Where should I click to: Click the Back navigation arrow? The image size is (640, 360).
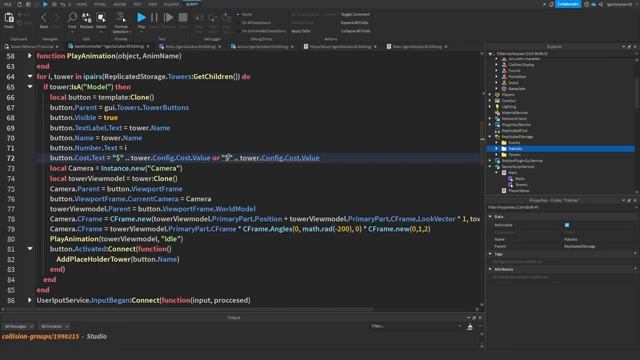pyautogui.click(x=44, y=18)
